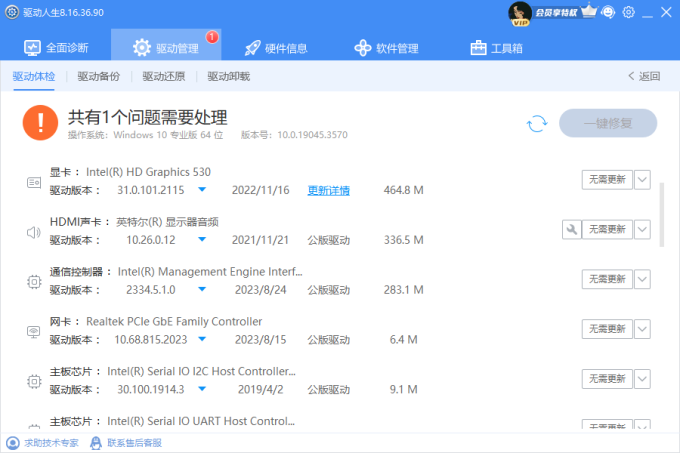Image resolution: width=680 pixels, height=453 pixels.
Task: Click Intel(R) HD Graphics 530 device name
Action: 148,172
